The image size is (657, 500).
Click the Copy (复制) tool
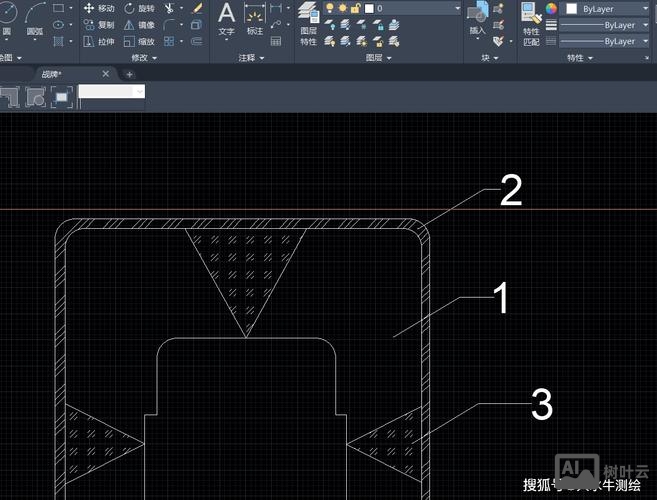[x=98, y=25]
